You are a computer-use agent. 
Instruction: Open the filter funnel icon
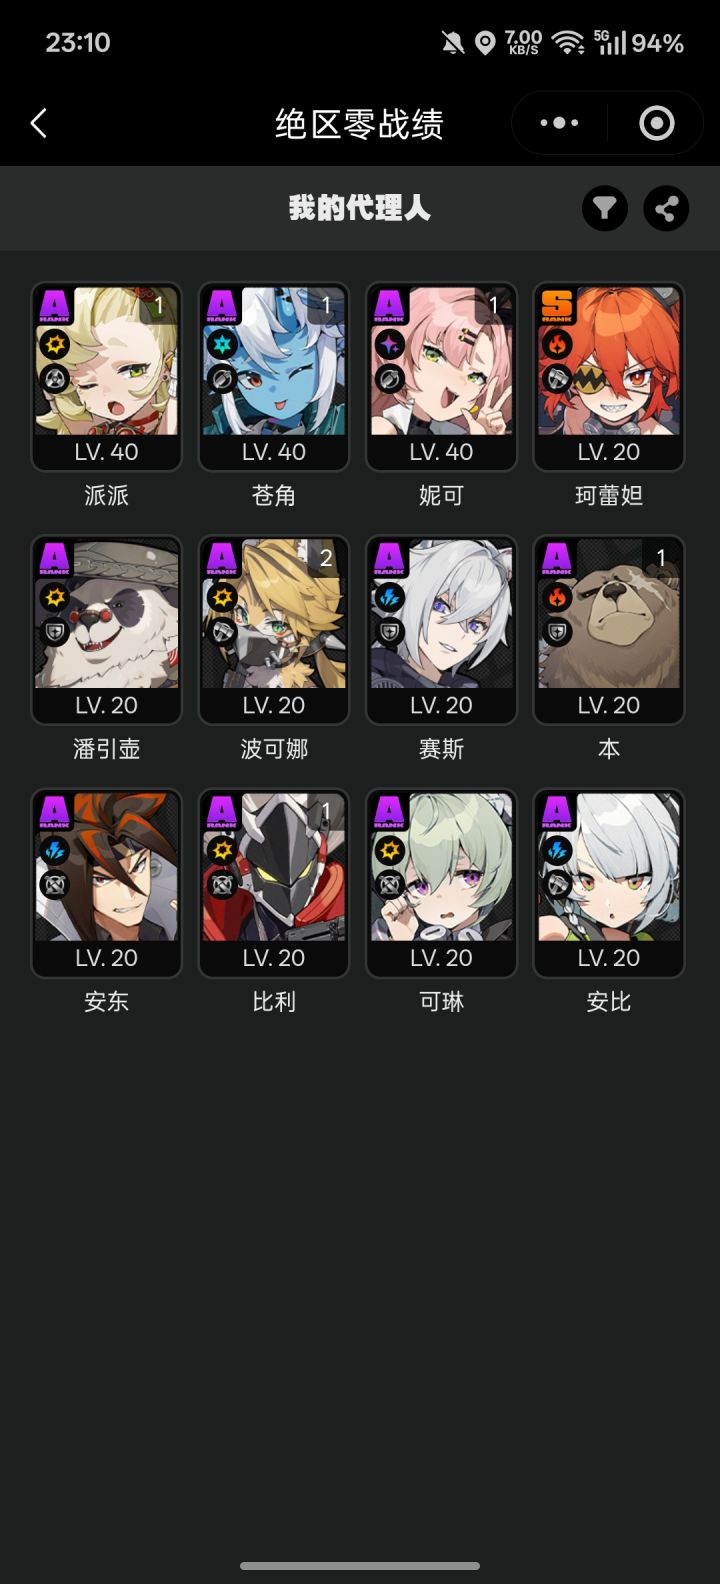tap(605, 208)
